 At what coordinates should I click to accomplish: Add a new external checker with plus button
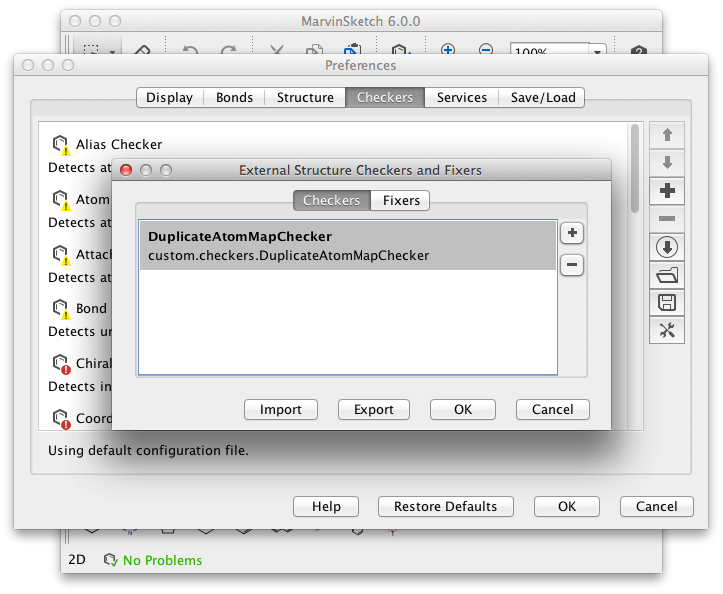click(x=571, y=233)
